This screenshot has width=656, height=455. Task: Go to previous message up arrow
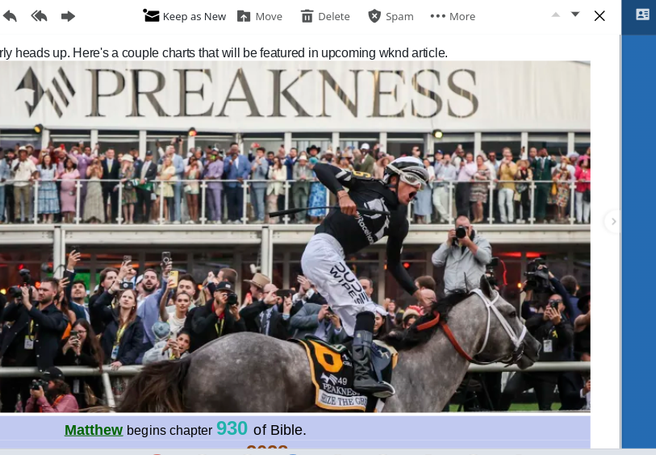click(556, 15)
